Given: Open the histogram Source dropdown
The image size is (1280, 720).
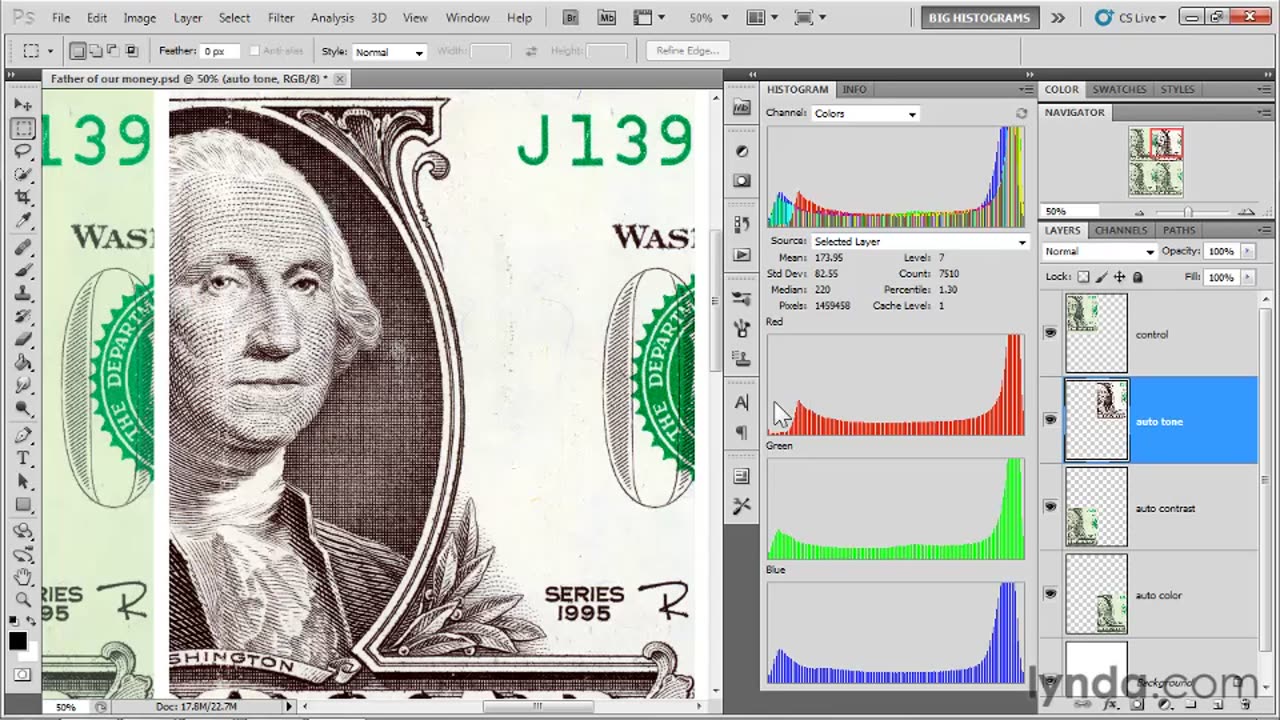Looking at the screenshot, I should coord(920,241).
